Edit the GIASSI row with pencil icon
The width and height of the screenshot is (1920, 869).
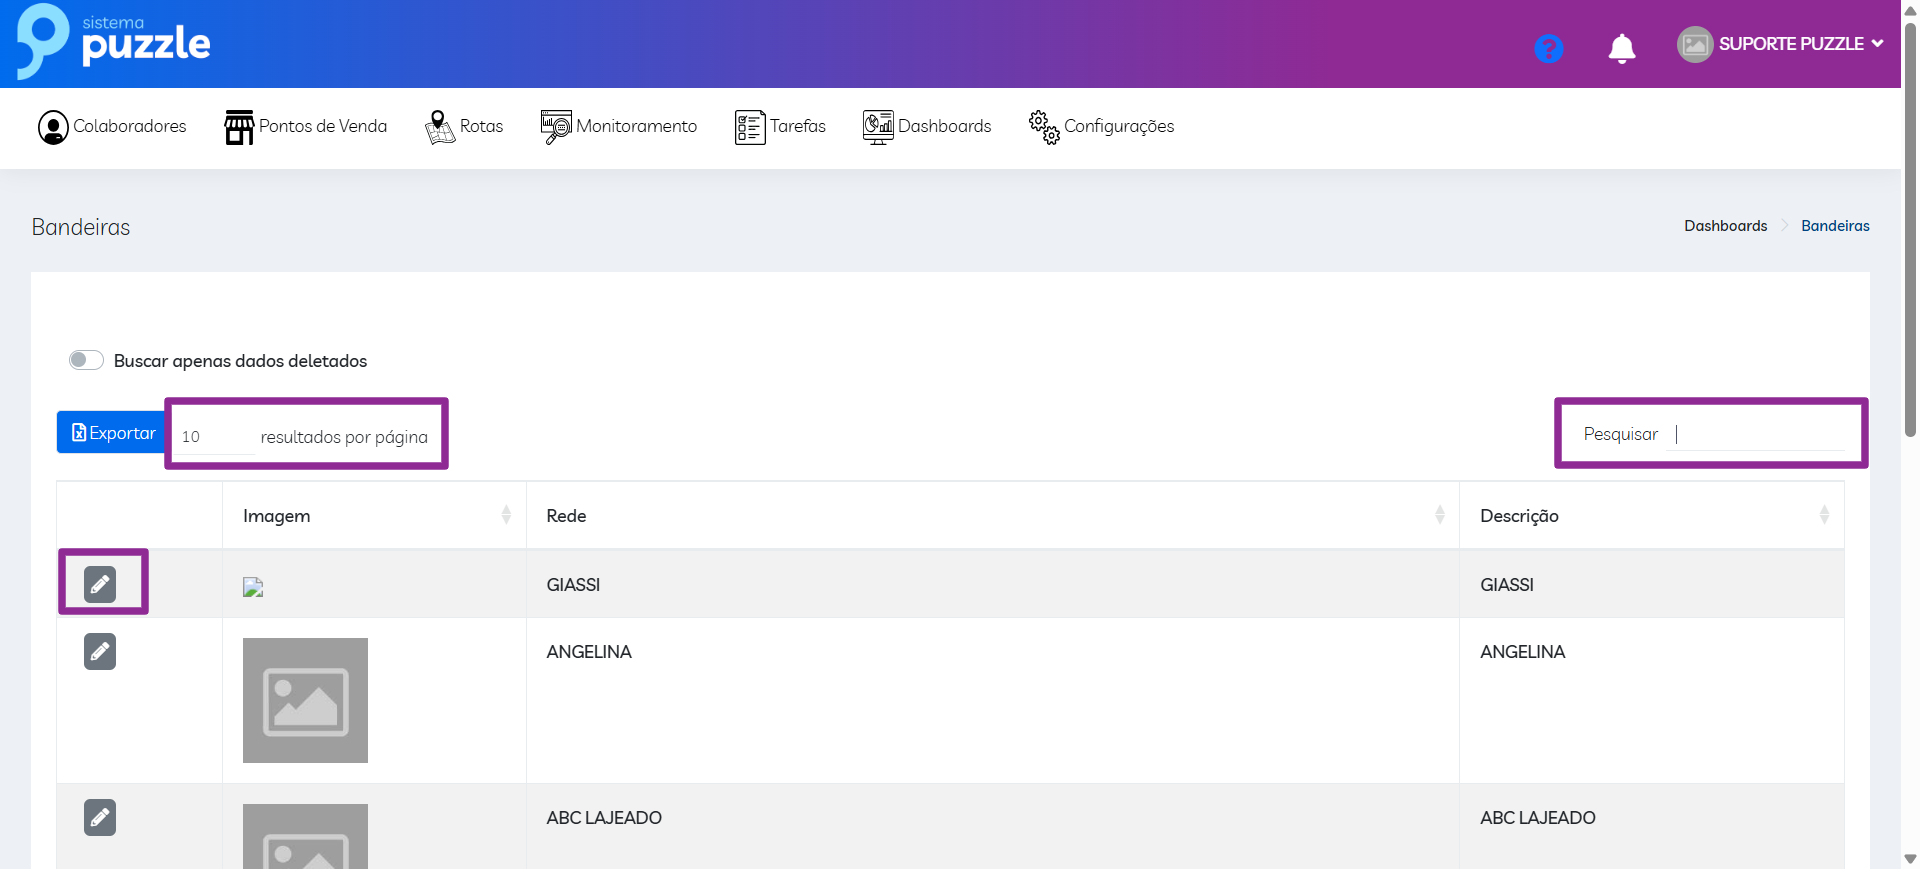(x=100, y=584)
